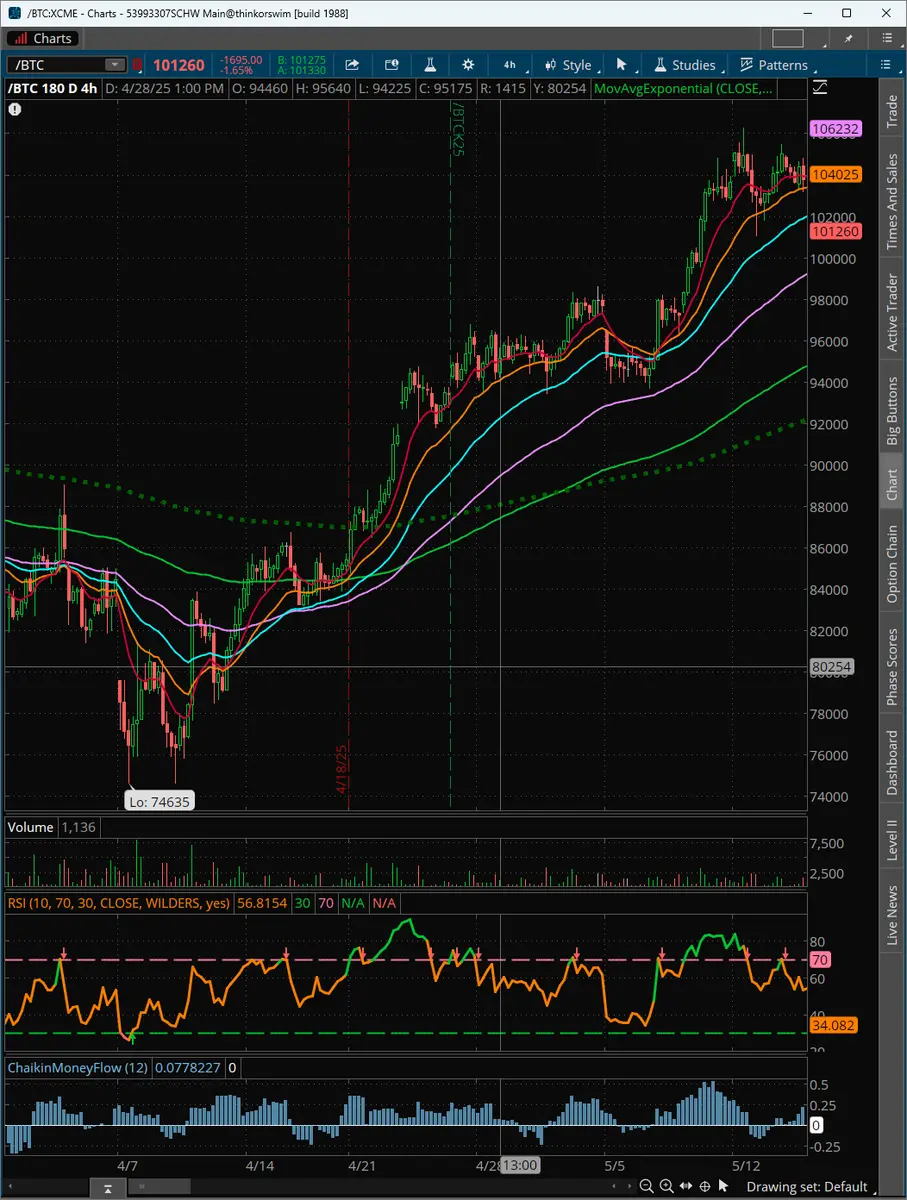
Task: Click the 34.082 RSI value bubble
Action: coord(832,1025)
